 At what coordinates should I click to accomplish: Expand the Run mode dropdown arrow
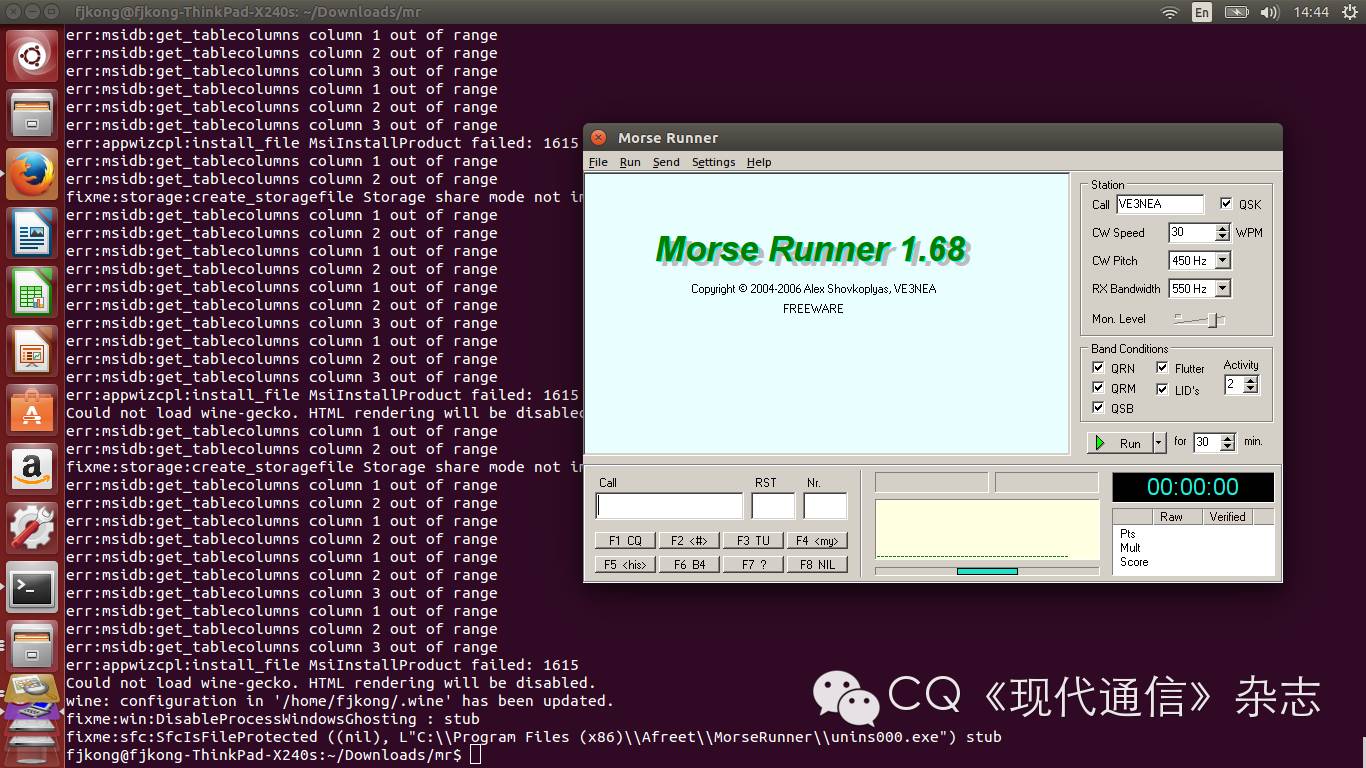click(x=1159, y=443)
